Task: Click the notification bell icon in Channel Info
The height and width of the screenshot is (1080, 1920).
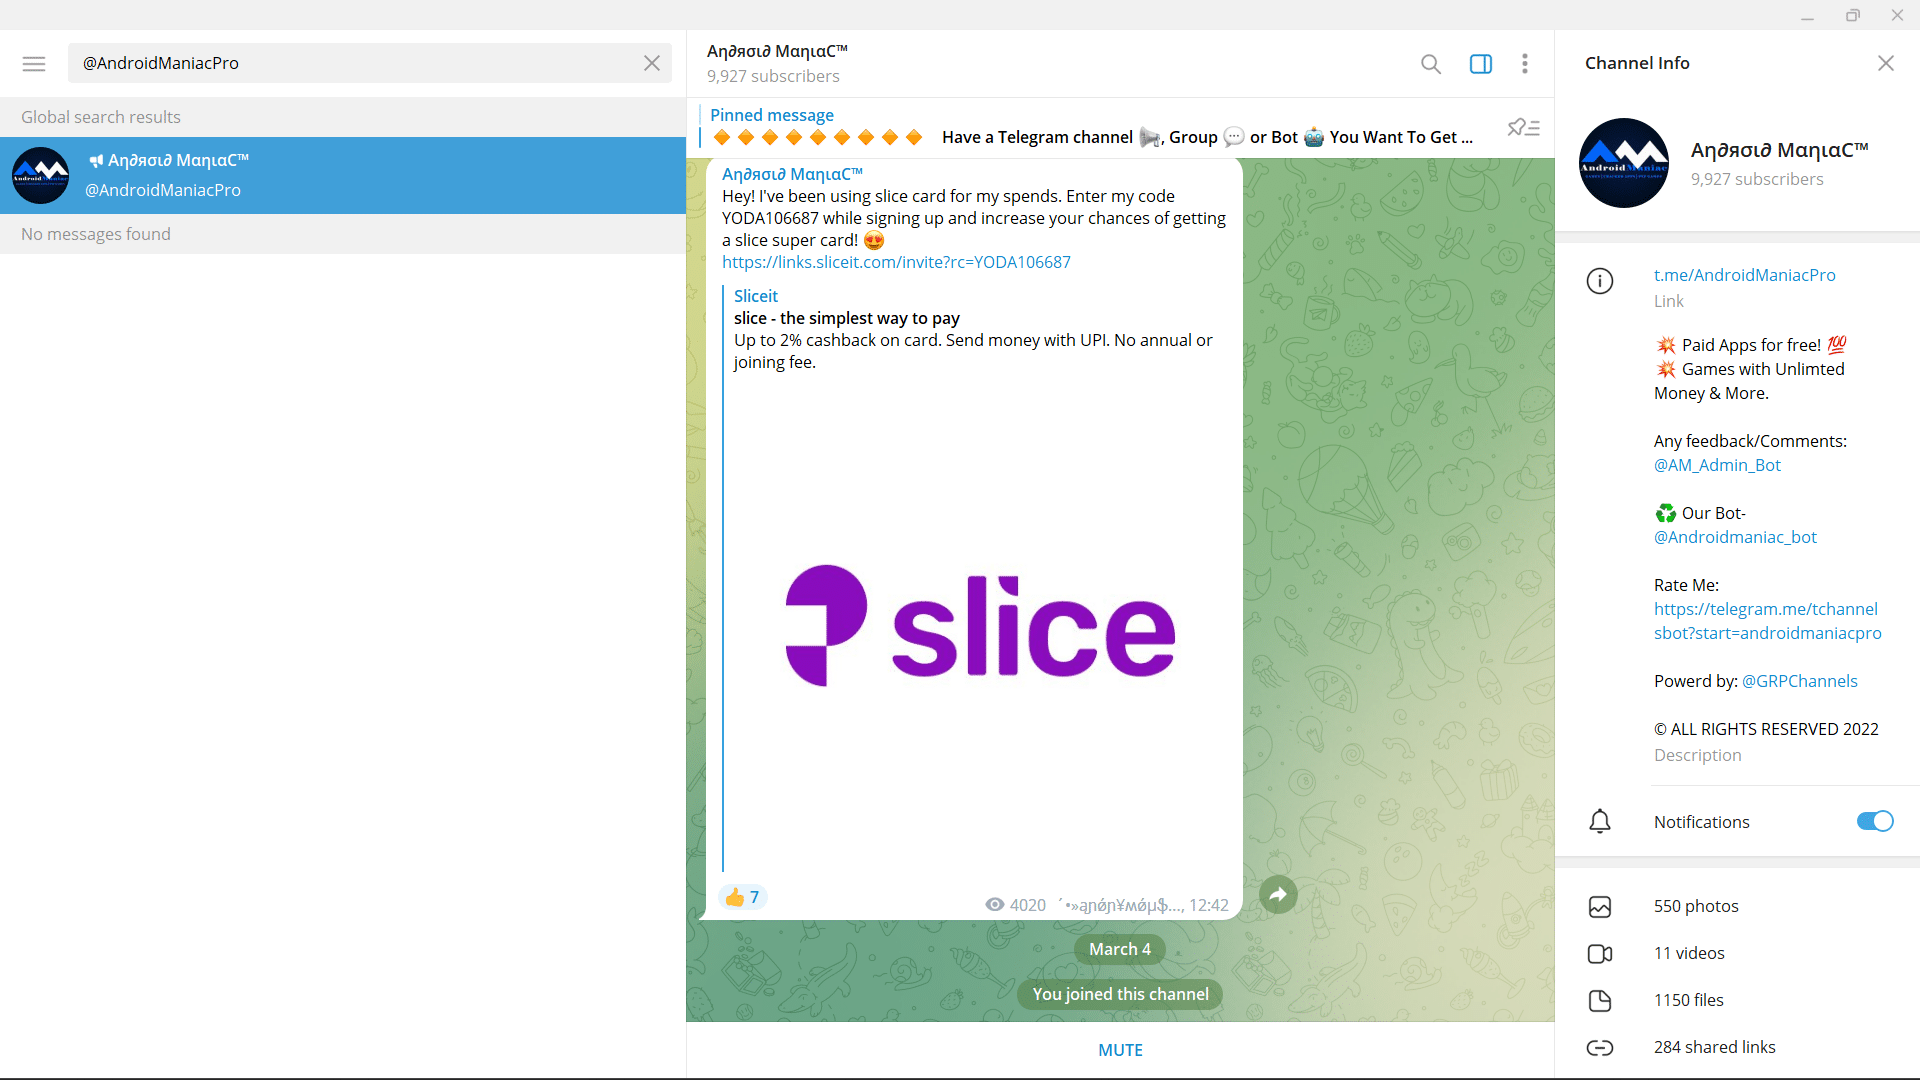Action: pyautogui.click(x=1600, y=820)
